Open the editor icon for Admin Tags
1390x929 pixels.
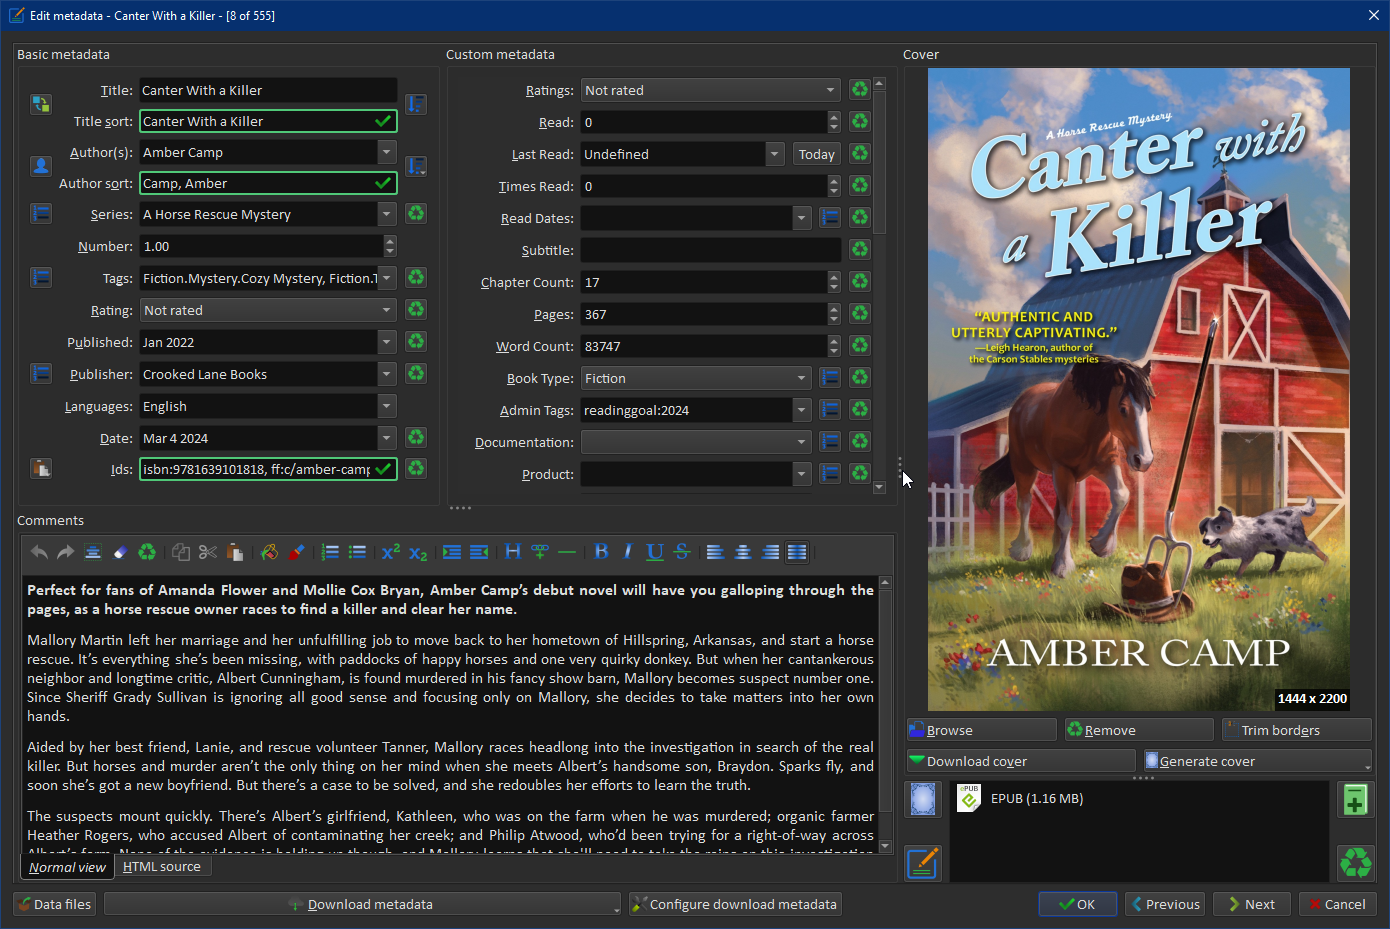tap(830, 410)
